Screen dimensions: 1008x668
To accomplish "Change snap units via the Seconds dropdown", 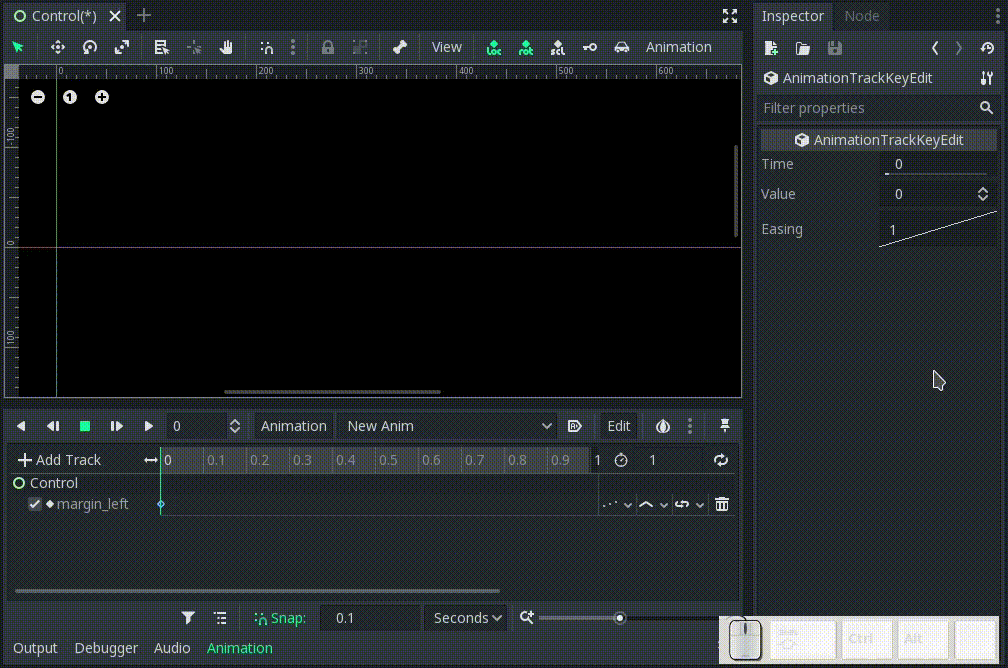I will click(465, 618).
